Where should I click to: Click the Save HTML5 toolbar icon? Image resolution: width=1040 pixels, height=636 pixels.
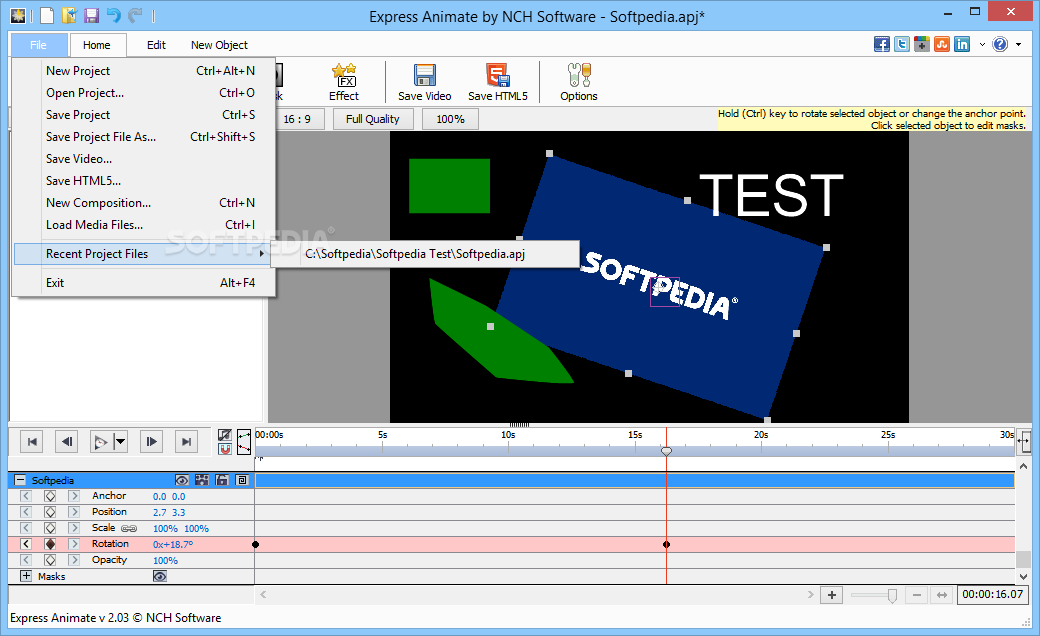pos(497,82)
